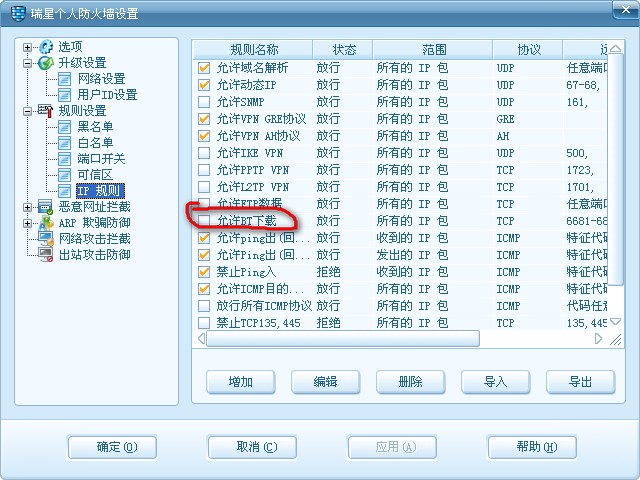Enable the 允许SNMP rule checkbox
Screen dimensions: 640x480
[204, 102]
